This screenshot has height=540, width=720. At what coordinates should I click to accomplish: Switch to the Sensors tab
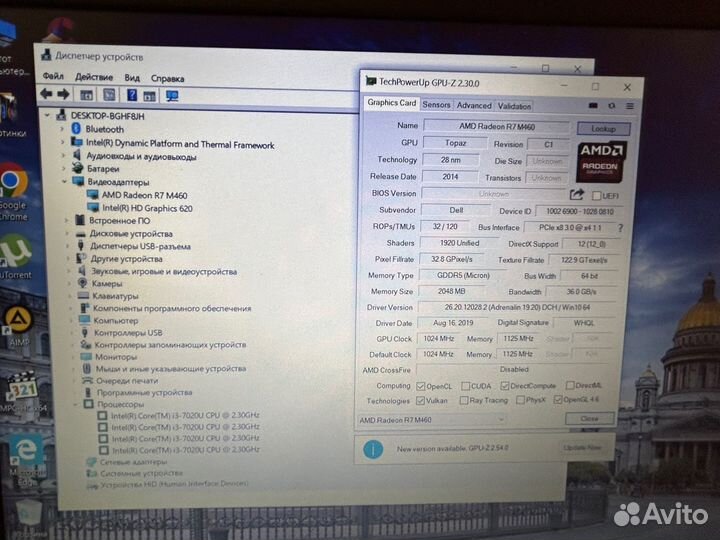(436, 105)
